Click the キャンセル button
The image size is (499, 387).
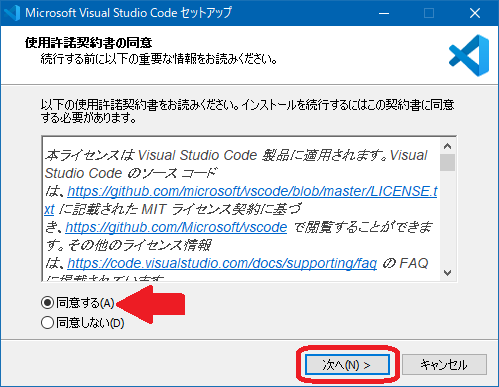pos(444,365)
